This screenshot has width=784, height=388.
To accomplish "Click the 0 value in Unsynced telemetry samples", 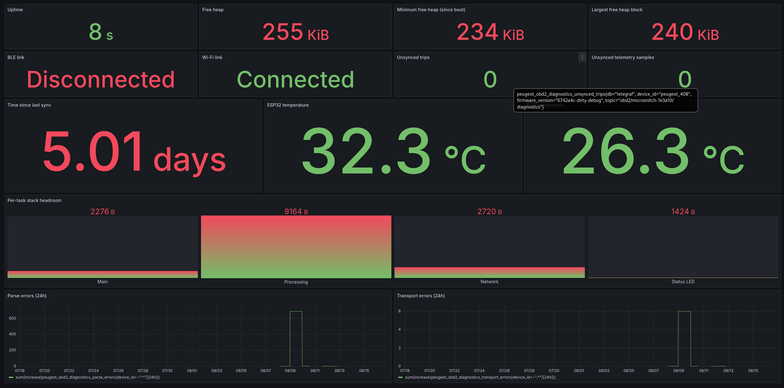I will coord(684,80).
